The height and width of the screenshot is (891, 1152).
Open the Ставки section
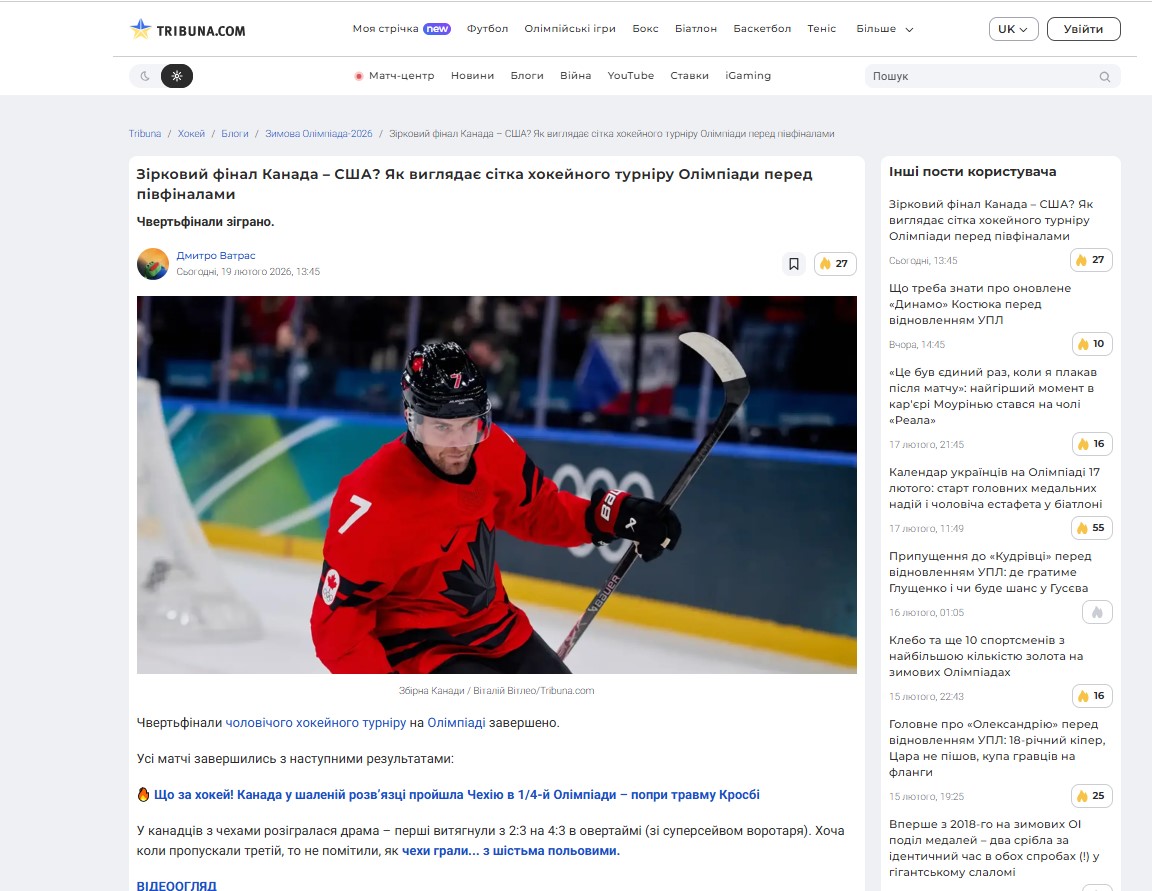pos(689,76)
